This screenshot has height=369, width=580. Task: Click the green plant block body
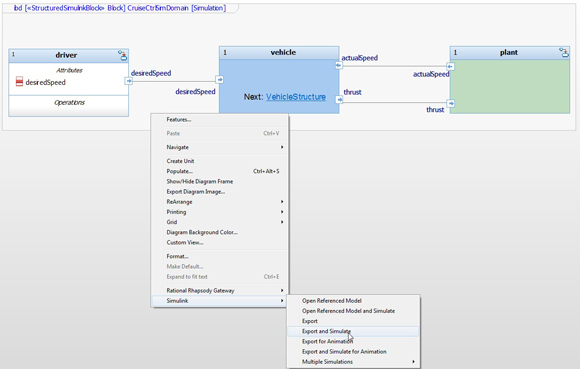coord(510,86)
